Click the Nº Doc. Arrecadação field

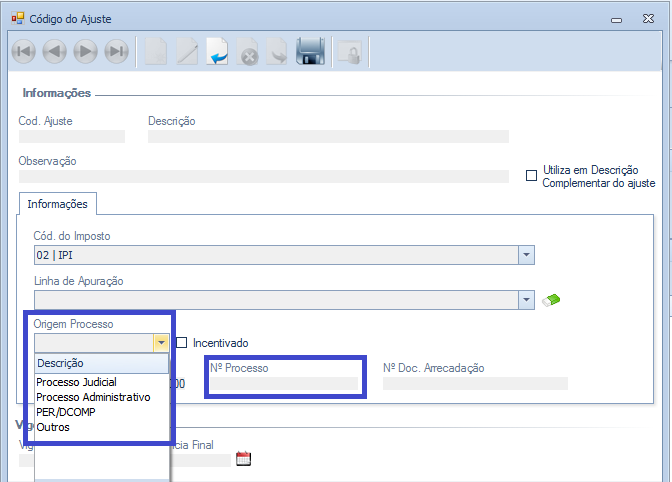pyautogui.click(x=475, y=383)
